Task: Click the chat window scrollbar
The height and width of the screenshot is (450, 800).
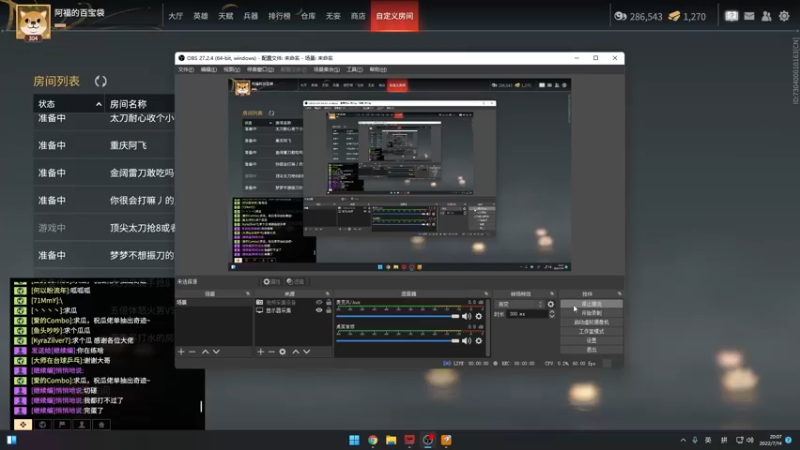Action: tap(201, 406)
